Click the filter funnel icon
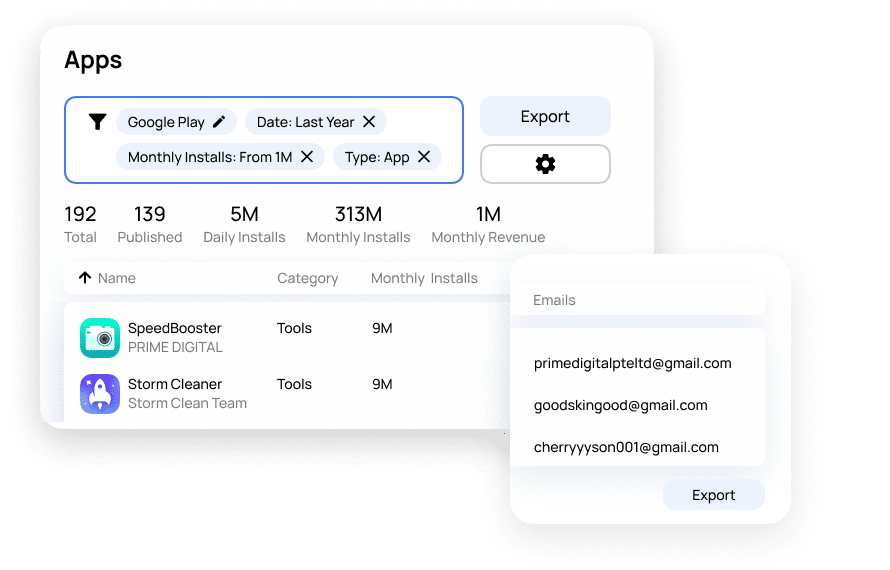890x570 pixels. point(97,122)
